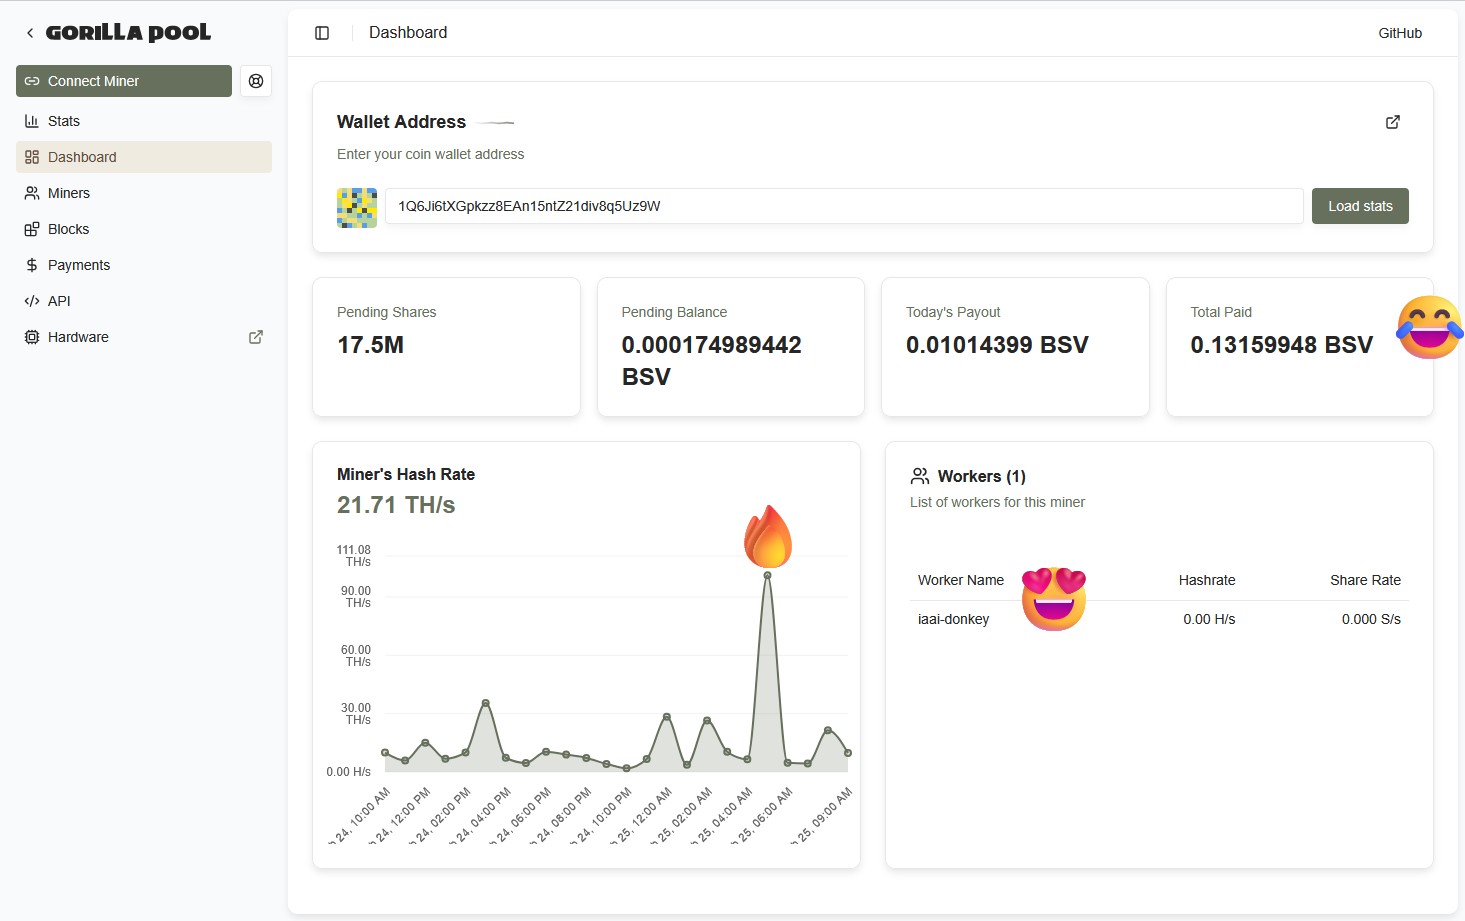
Task: Click the wallet identicon avatar
Action: pos(357,208)
